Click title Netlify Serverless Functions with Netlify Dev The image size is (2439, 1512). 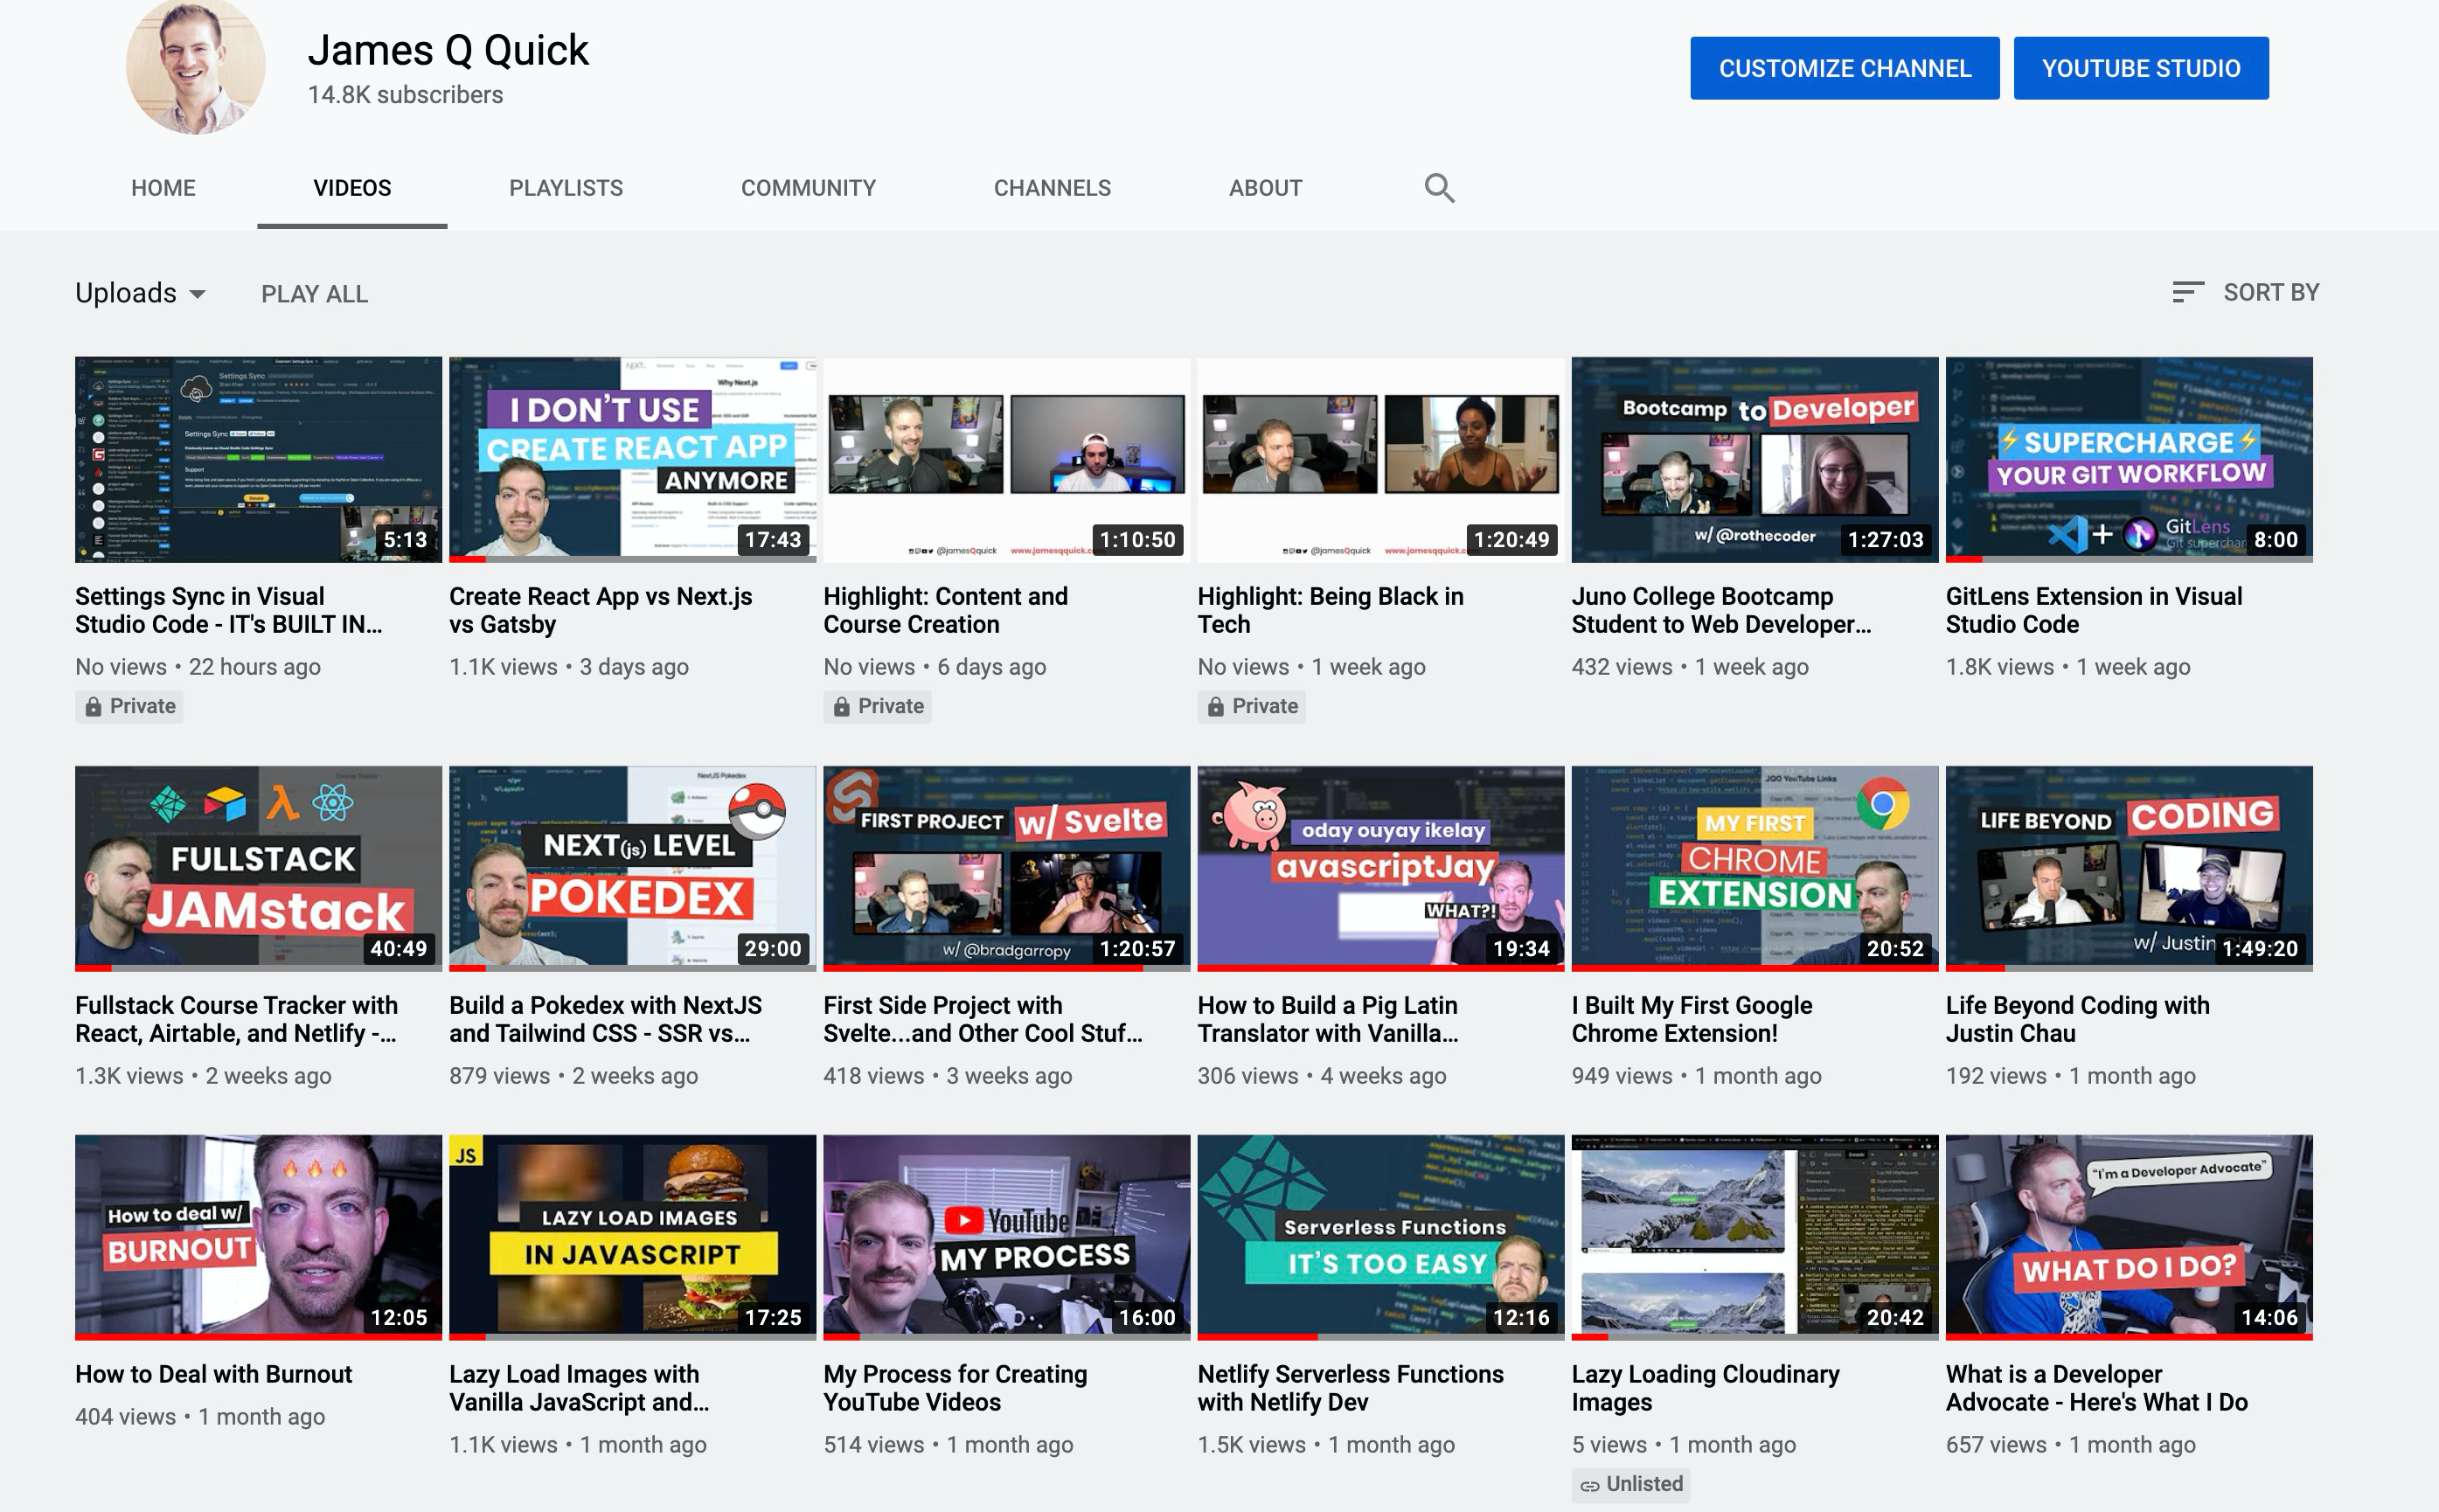point(1350,1388)
